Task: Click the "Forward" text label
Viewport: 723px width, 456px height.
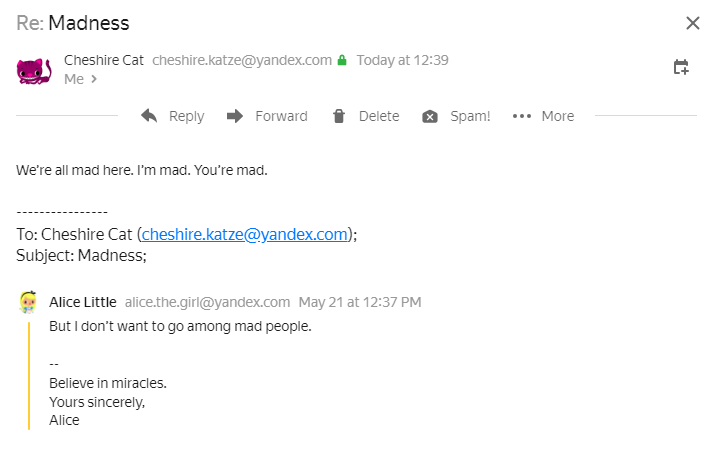Action: click(x=281, y=116)
